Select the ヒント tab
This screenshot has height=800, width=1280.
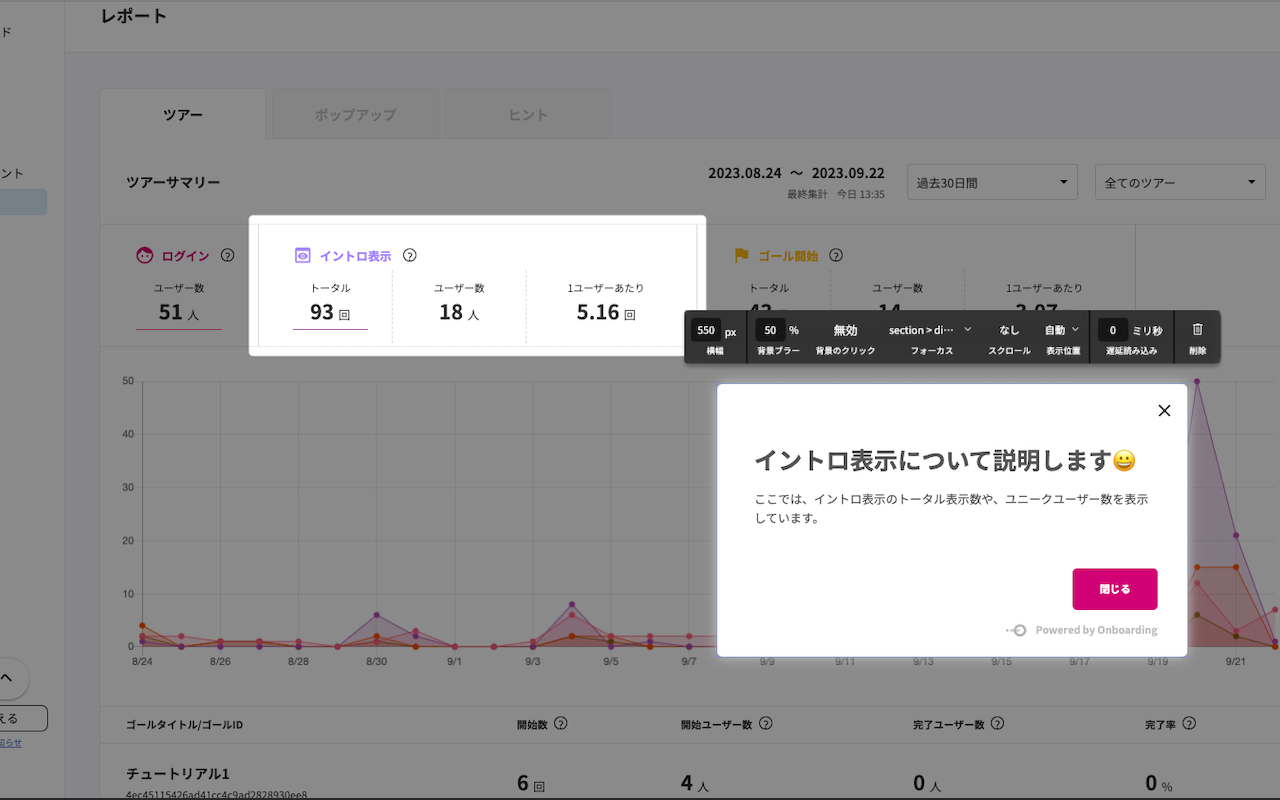coord(527,114)
